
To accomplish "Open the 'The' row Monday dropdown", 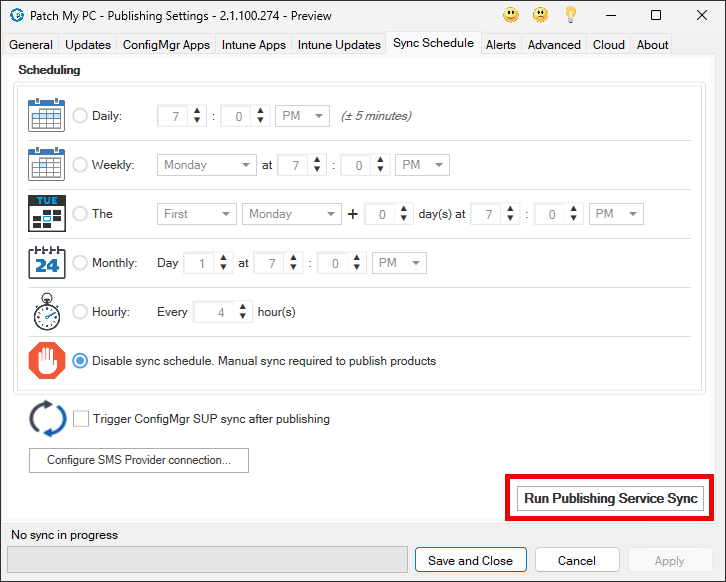I will tap(292, 214).
